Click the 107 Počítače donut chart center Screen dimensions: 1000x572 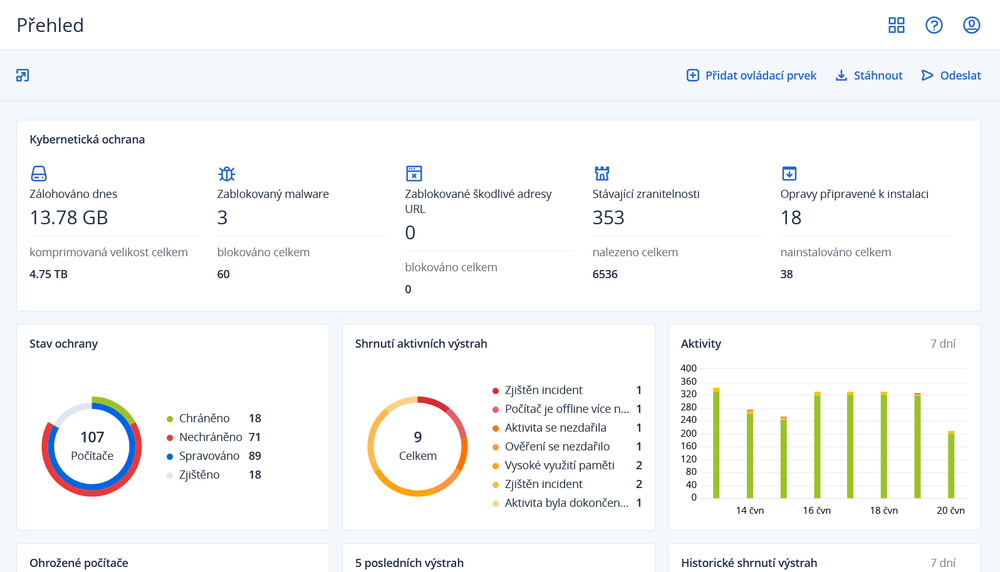coord(92,446)
